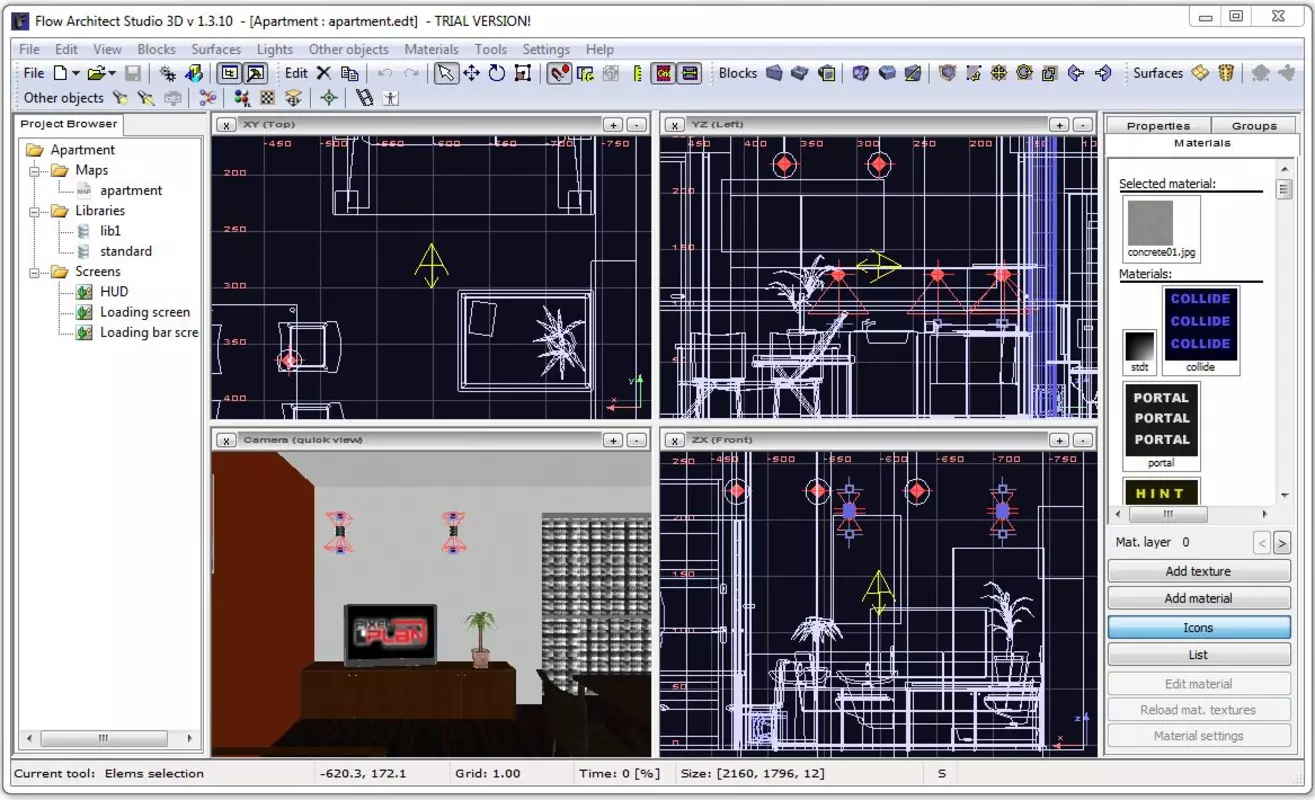Select the stdt gradient material swatch
This screenshot has width=1315, height=800.
pyautogui.click(x=1140, y=352)
